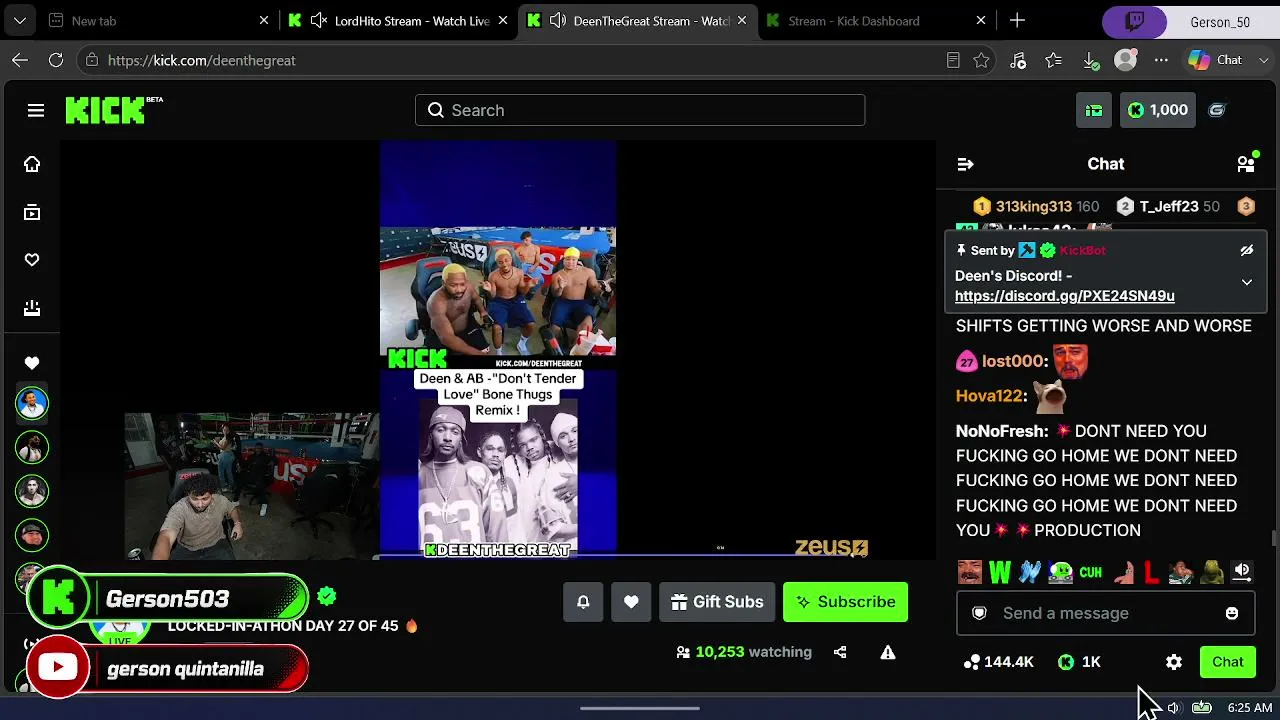Image resolution: width=1280 pixels, height=720 pixels.
Task: Open Deen's Discord invite link
Action: coord(1065,296)
